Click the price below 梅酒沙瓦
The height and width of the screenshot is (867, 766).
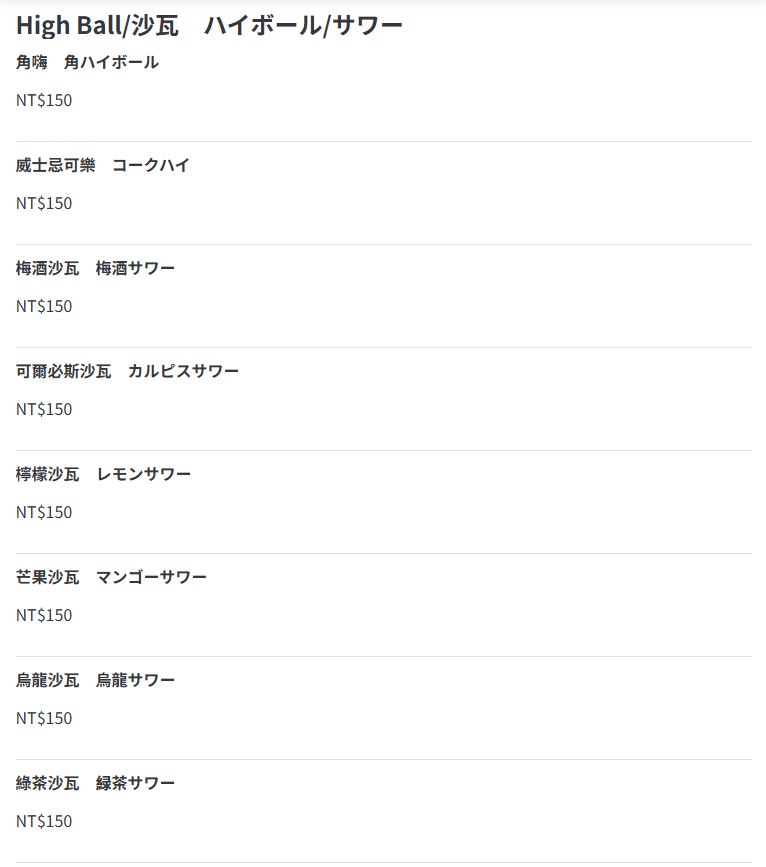44,306
